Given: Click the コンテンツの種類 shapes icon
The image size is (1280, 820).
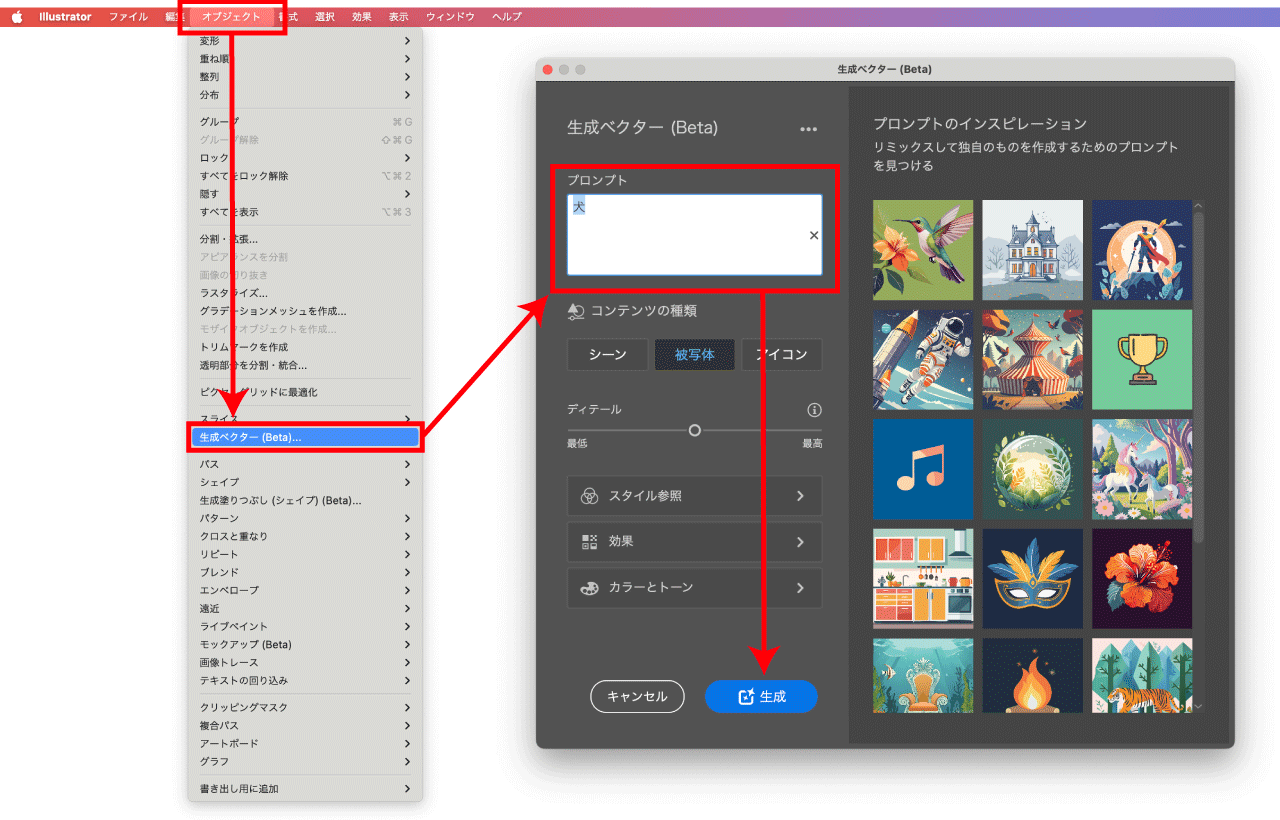Looking at the screenshot, I should pos(576,311).
